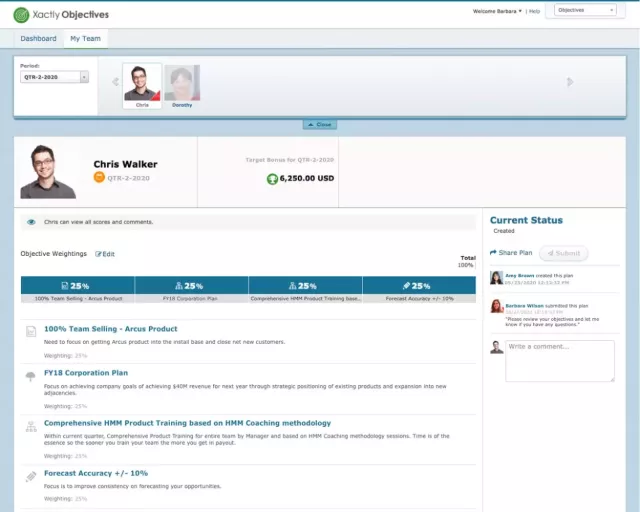Image resolution: width=640 pixels, height=512 pixels.
Task: Click the FY18 Corporation Plan objective icon
Action: tap(31, 376)
